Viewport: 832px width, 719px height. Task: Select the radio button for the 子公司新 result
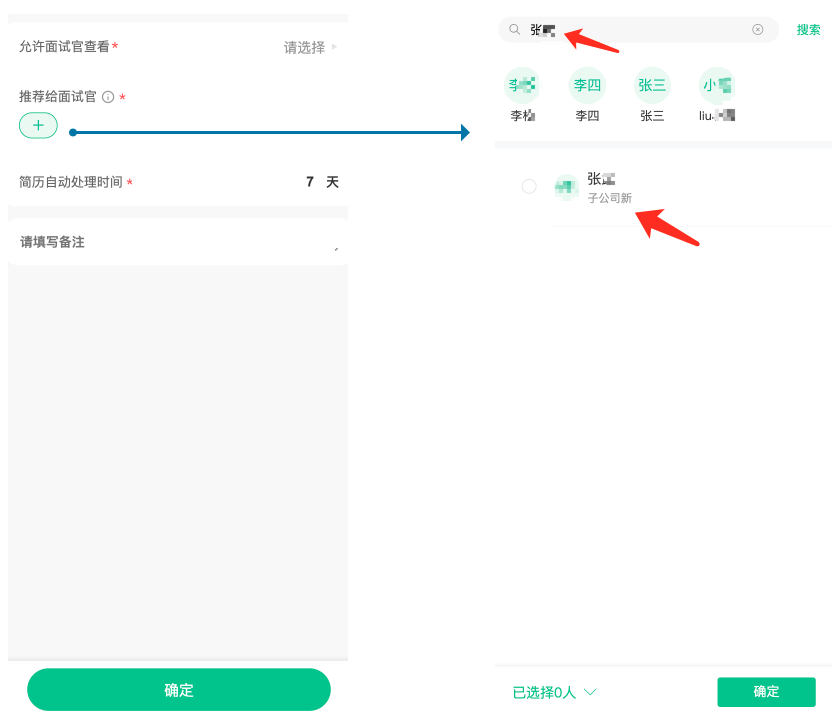pyautogui.click(x=529, y=186)
